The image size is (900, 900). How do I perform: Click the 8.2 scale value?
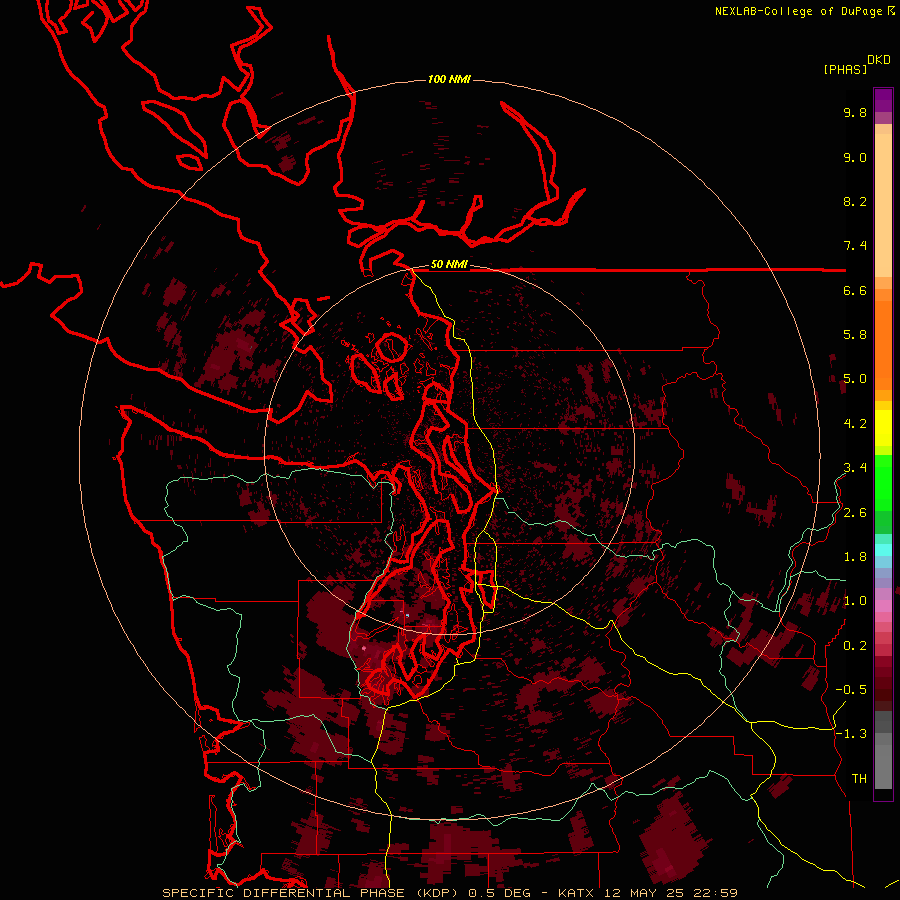pyautogui.click(x=855, y=201)
